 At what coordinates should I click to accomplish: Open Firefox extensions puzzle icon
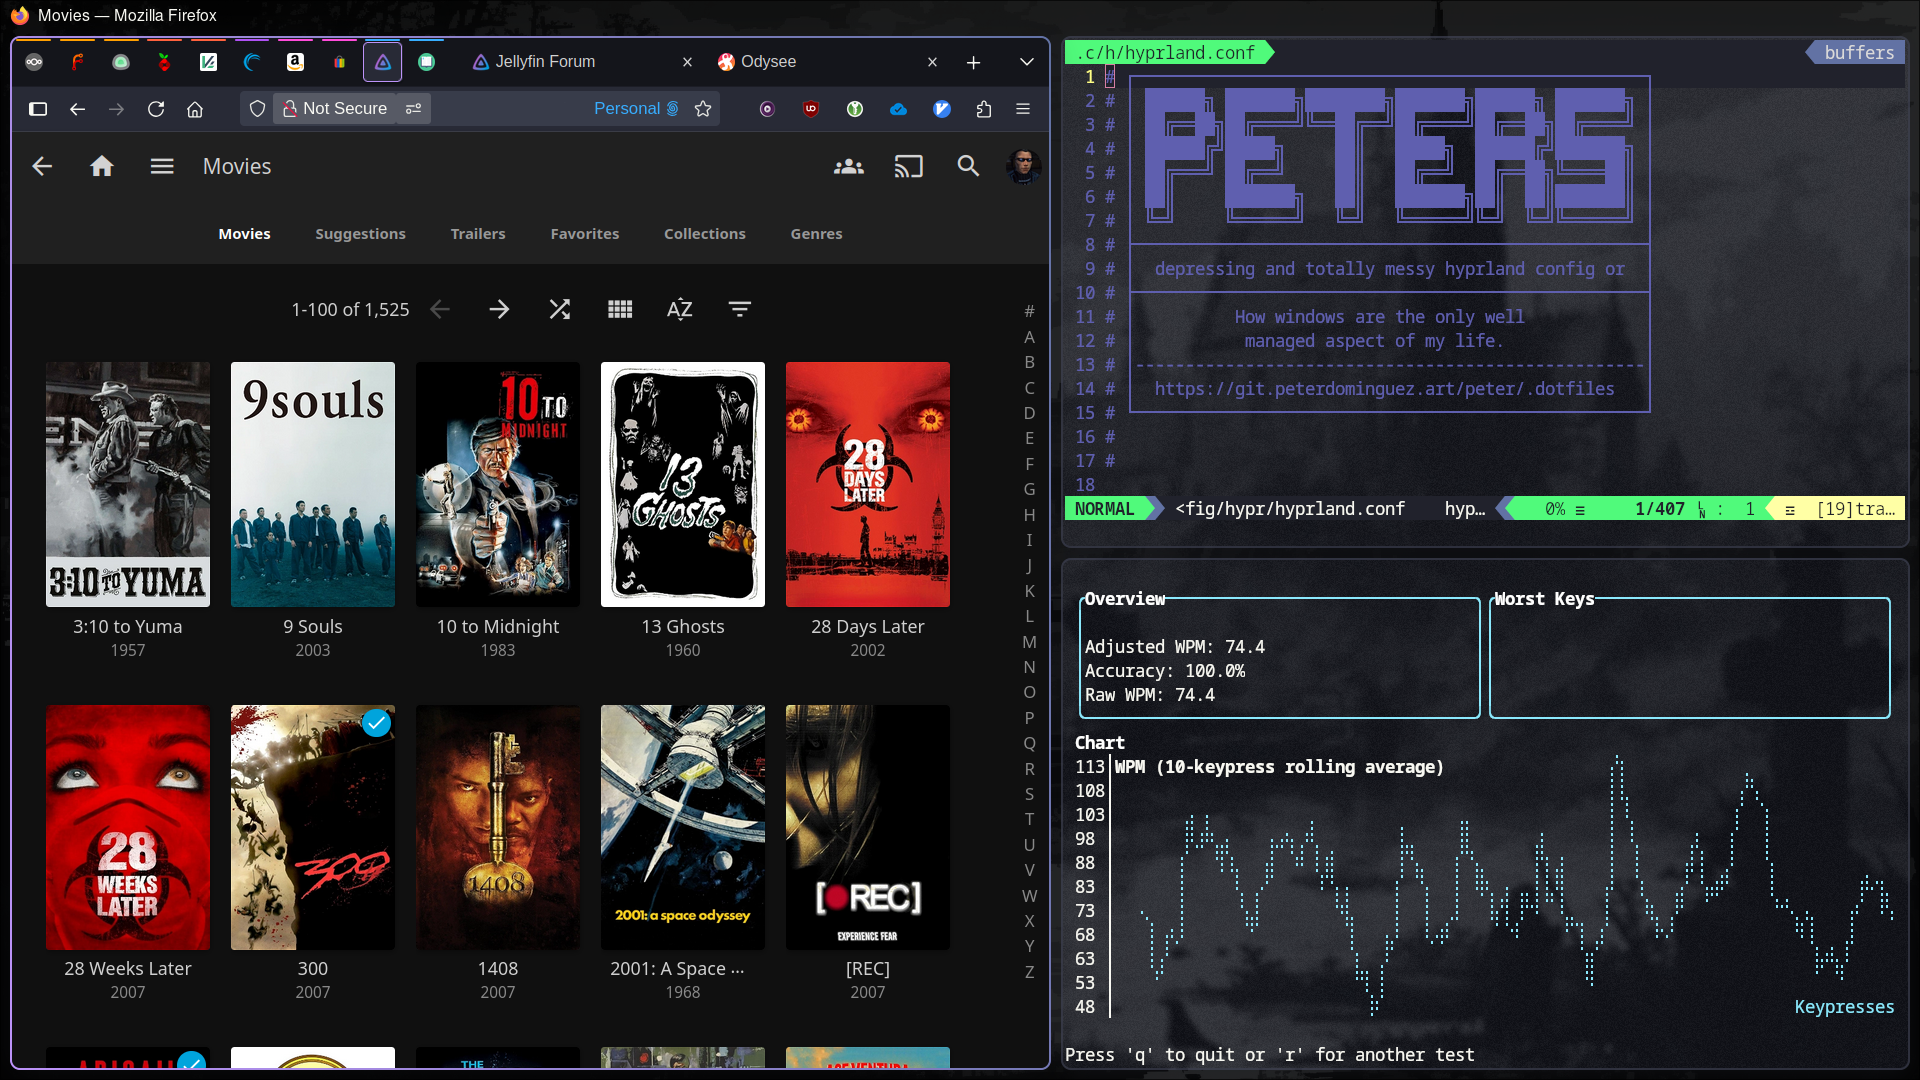[984, 109]
